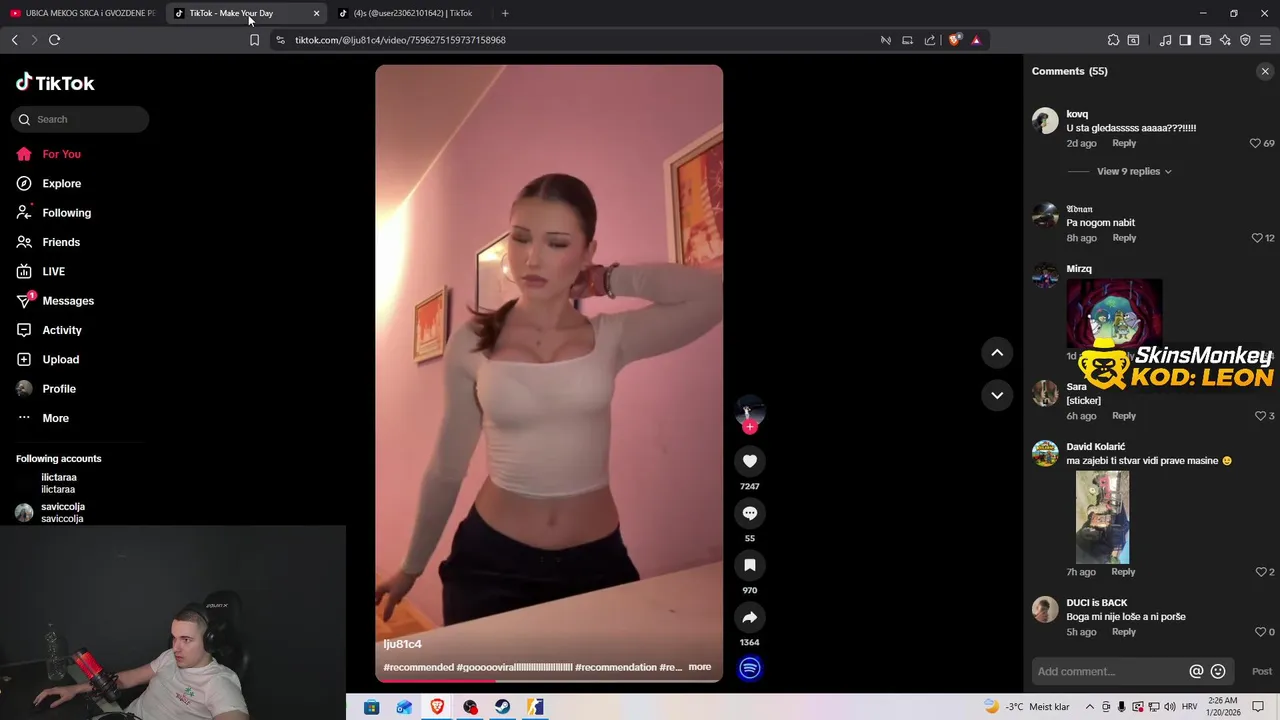
Task: Switch to the YouTube 'UBICA MEKOG SRCA' tab
Action: coord(82,13)
